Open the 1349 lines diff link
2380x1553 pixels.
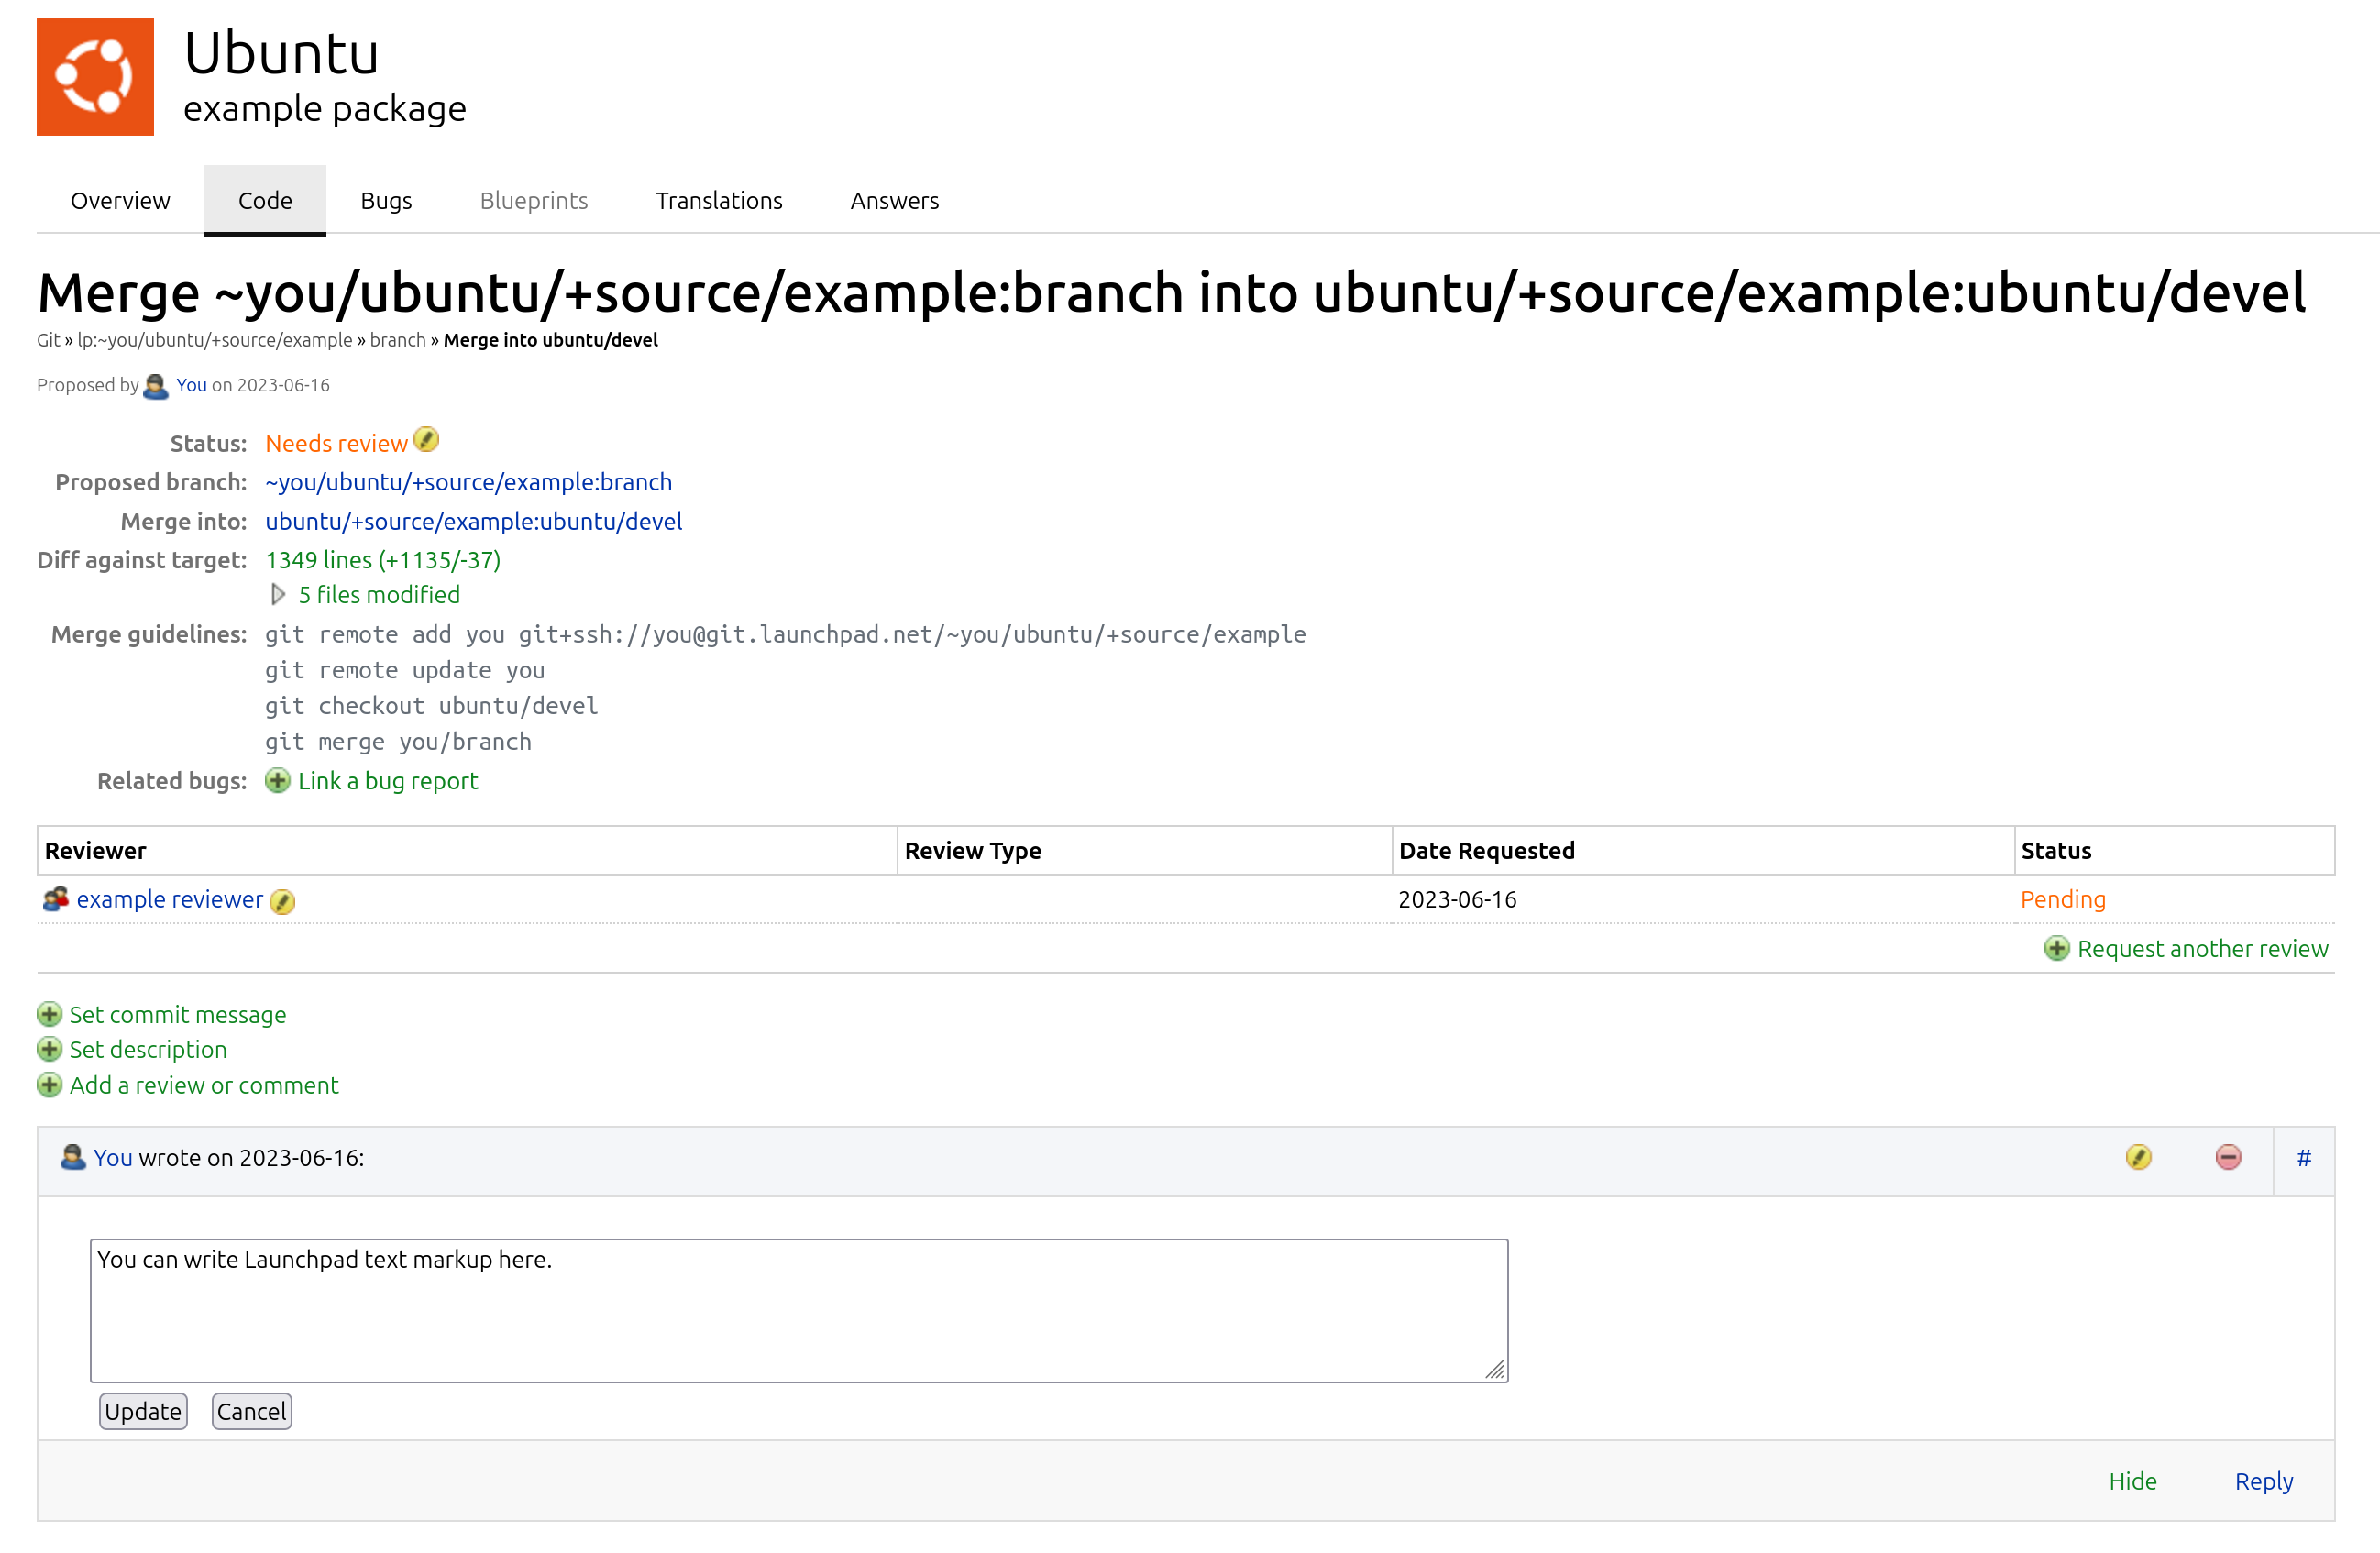383,560
